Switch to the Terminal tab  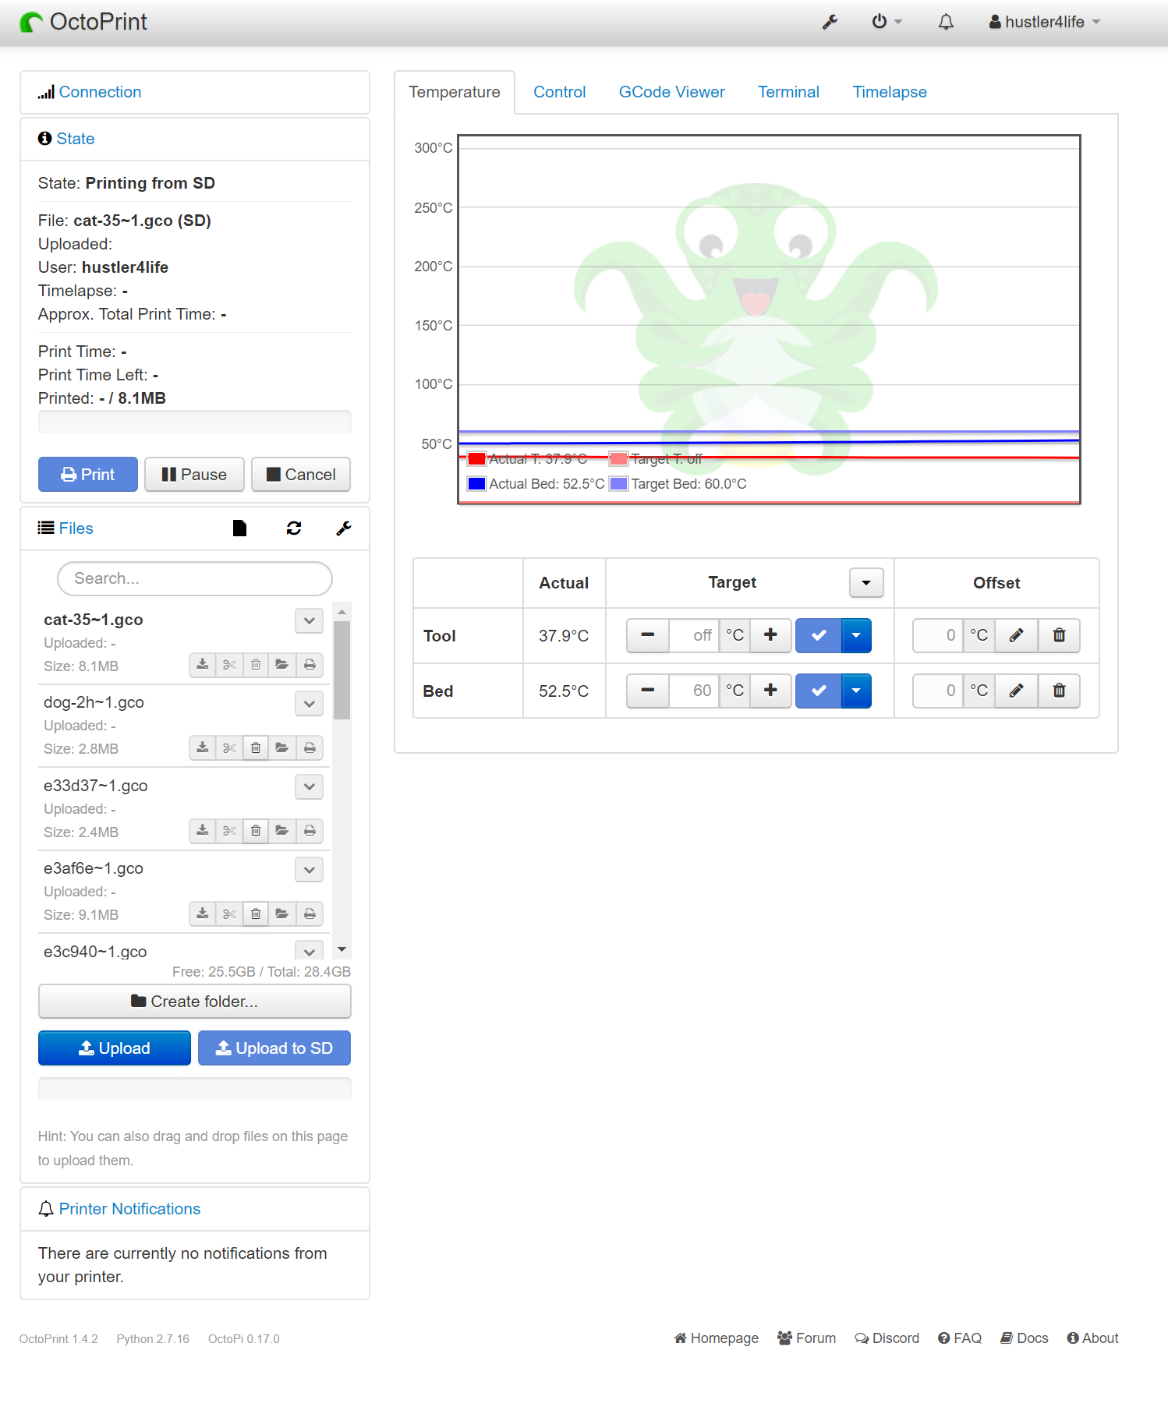(788, 92)
